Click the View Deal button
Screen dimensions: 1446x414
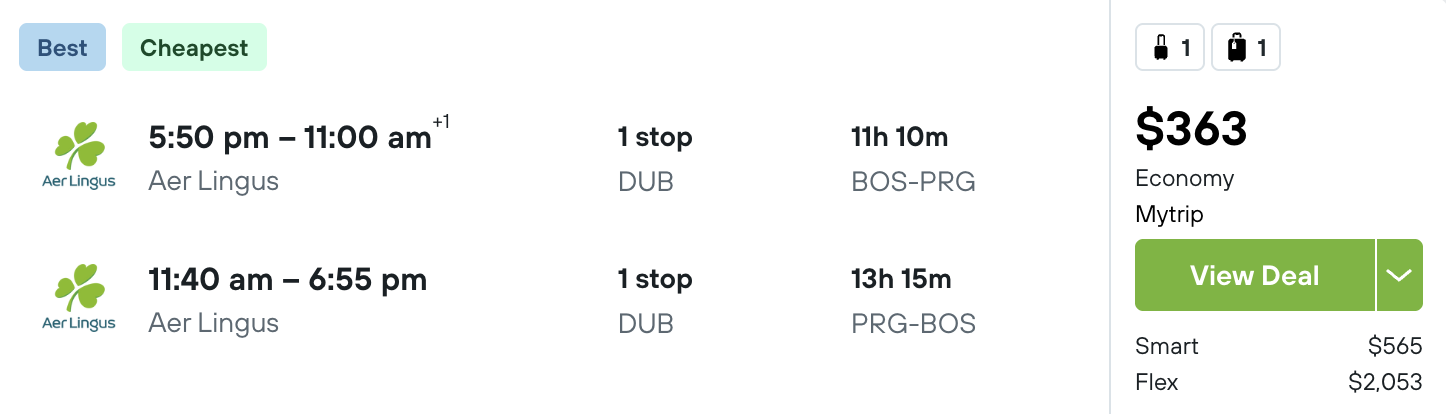click(x=1255, y=275)
